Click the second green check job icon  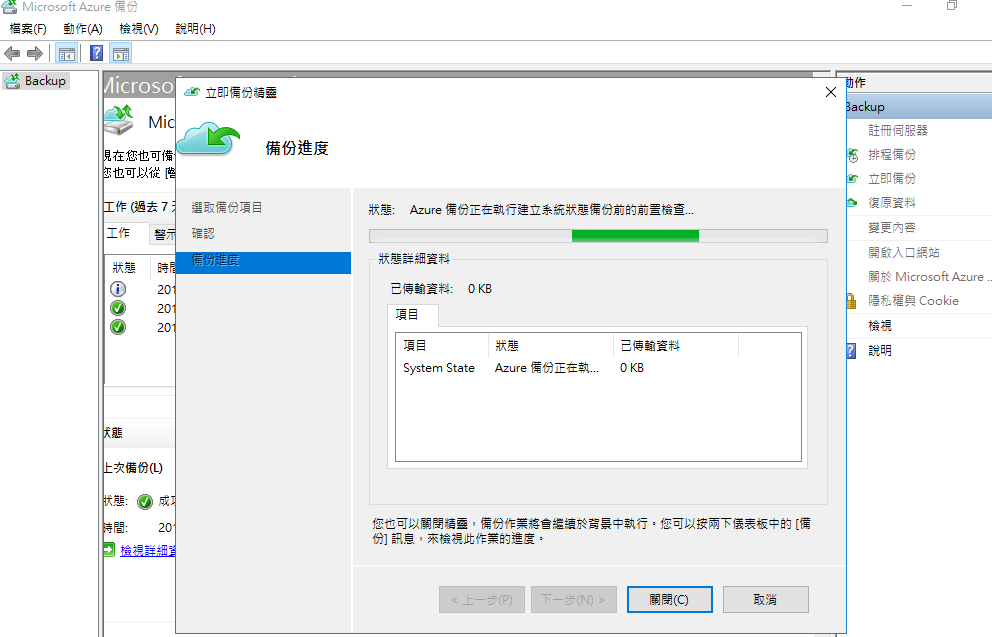point(118,327)
